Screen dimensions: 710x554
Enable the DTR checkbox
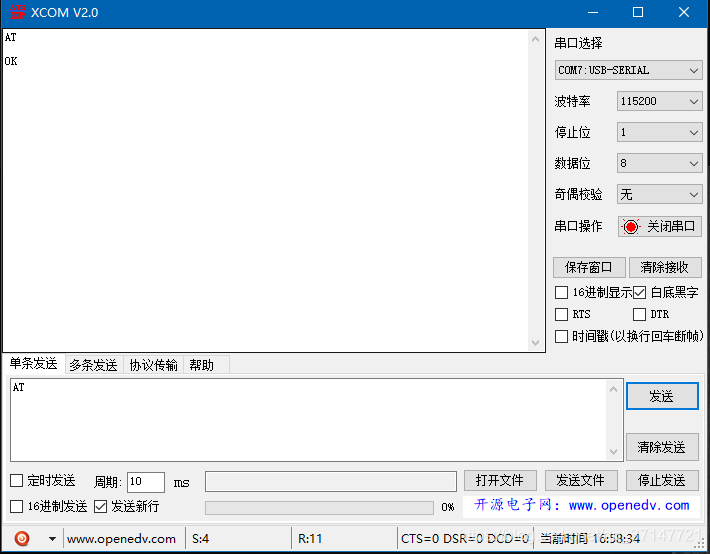(x=639, y=314)
